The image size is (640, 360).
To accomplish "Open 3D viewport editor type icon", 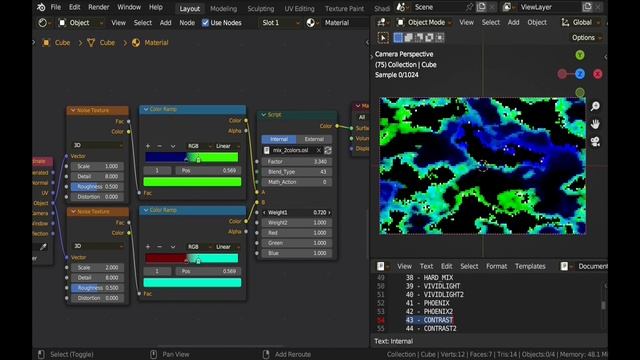I will tap(382, 22).
